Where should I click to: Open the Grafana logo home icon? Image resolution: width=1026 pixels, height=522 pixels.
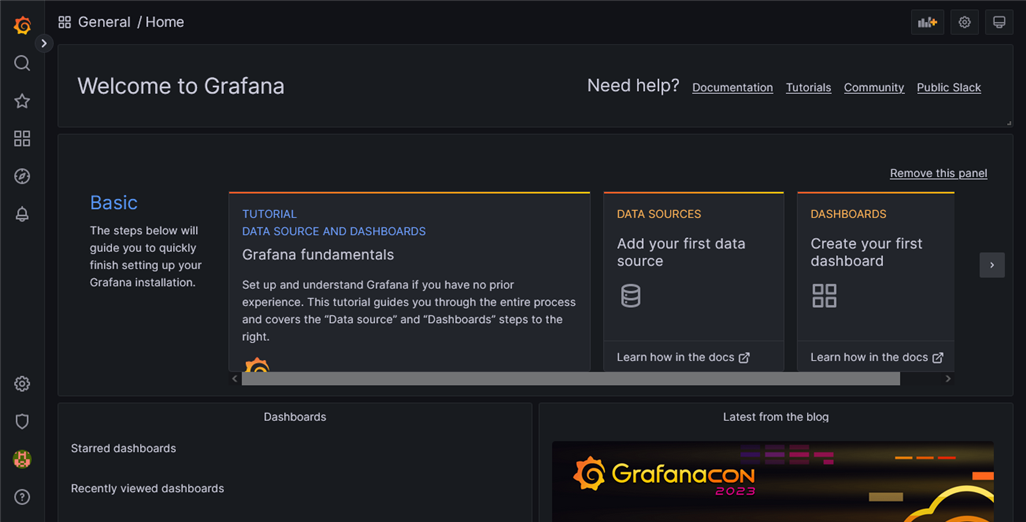click(x=22, y=25)
